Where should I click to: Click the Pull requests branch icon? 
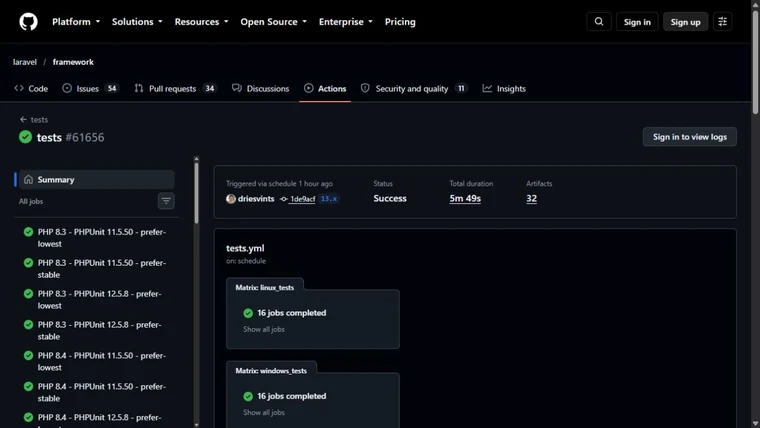click(x=139, y=88)
